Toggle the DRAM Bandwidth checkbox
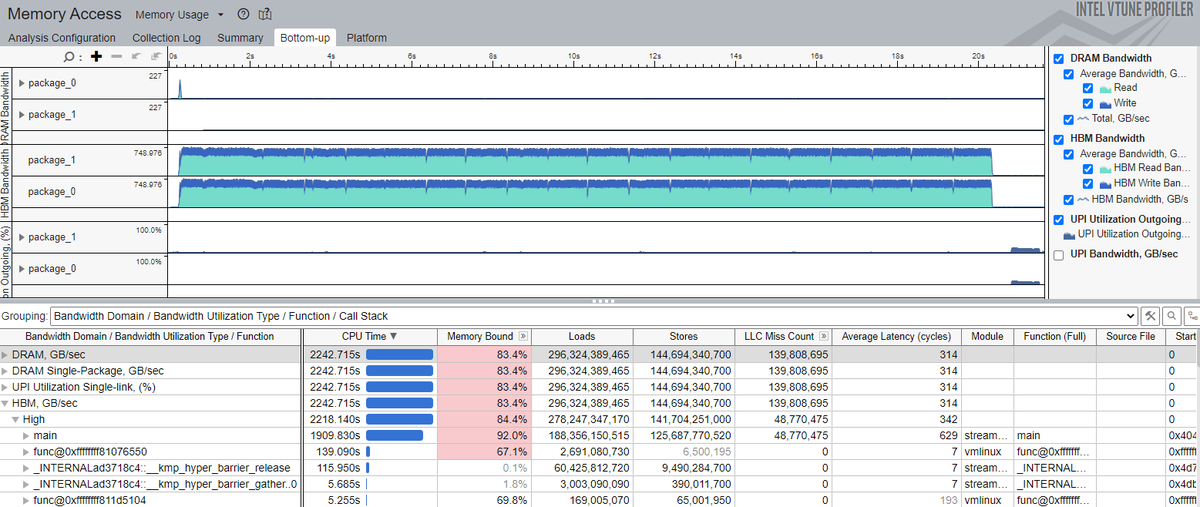The height and width of the screenshot is (507, 1200). point(1060,58)
